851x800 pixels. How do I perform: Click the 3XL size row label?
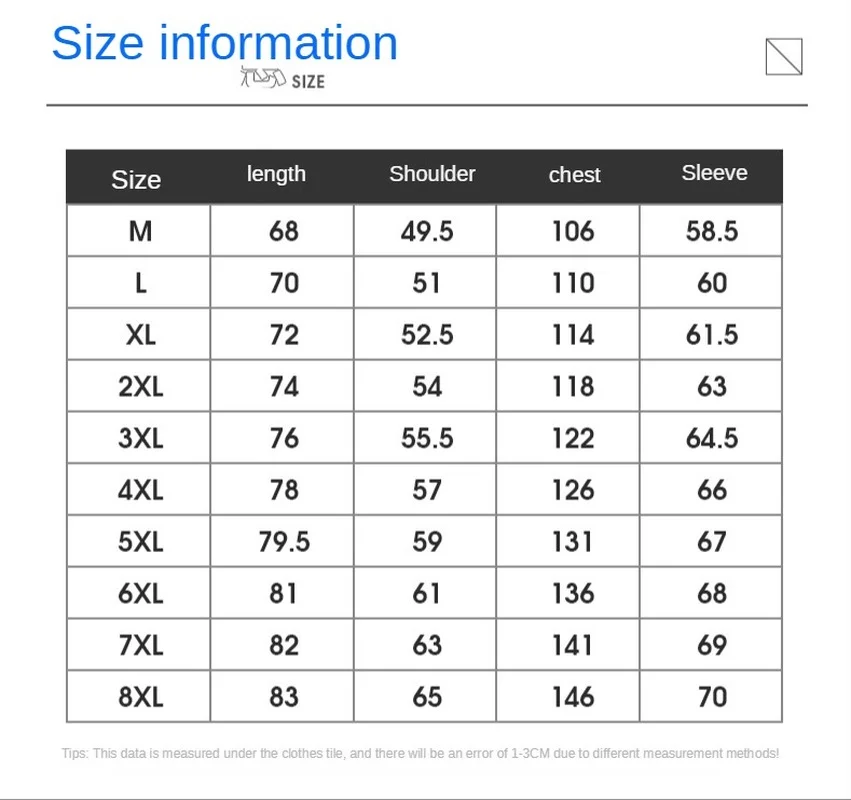point(140,439)
